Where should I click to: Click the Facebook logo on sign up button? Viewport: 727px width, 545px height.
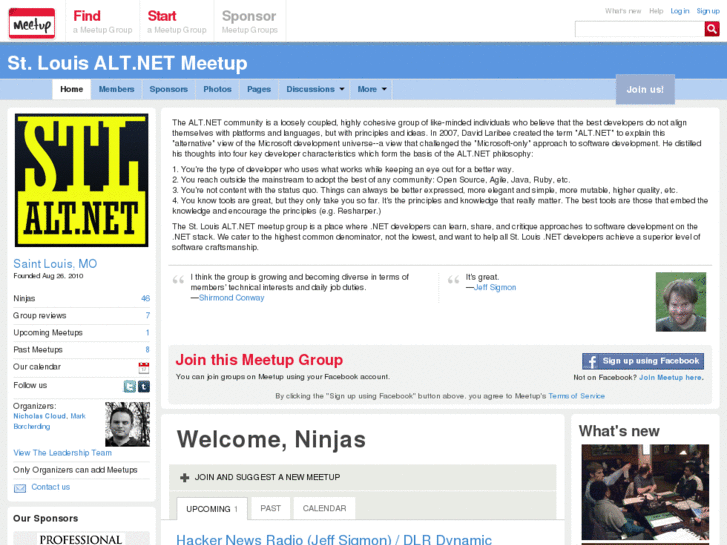pos(591,361)
